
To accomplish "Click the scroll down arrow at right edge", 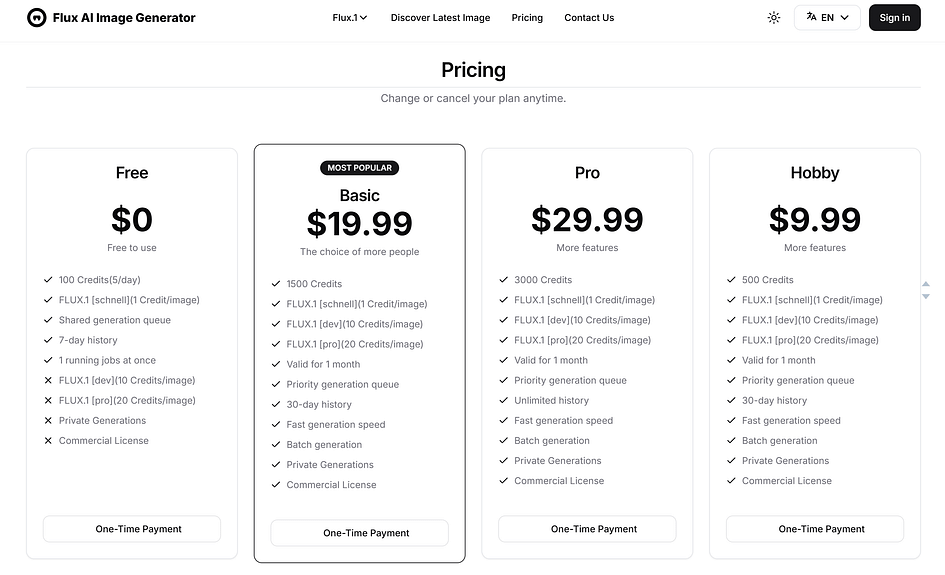I will [926, 296].
